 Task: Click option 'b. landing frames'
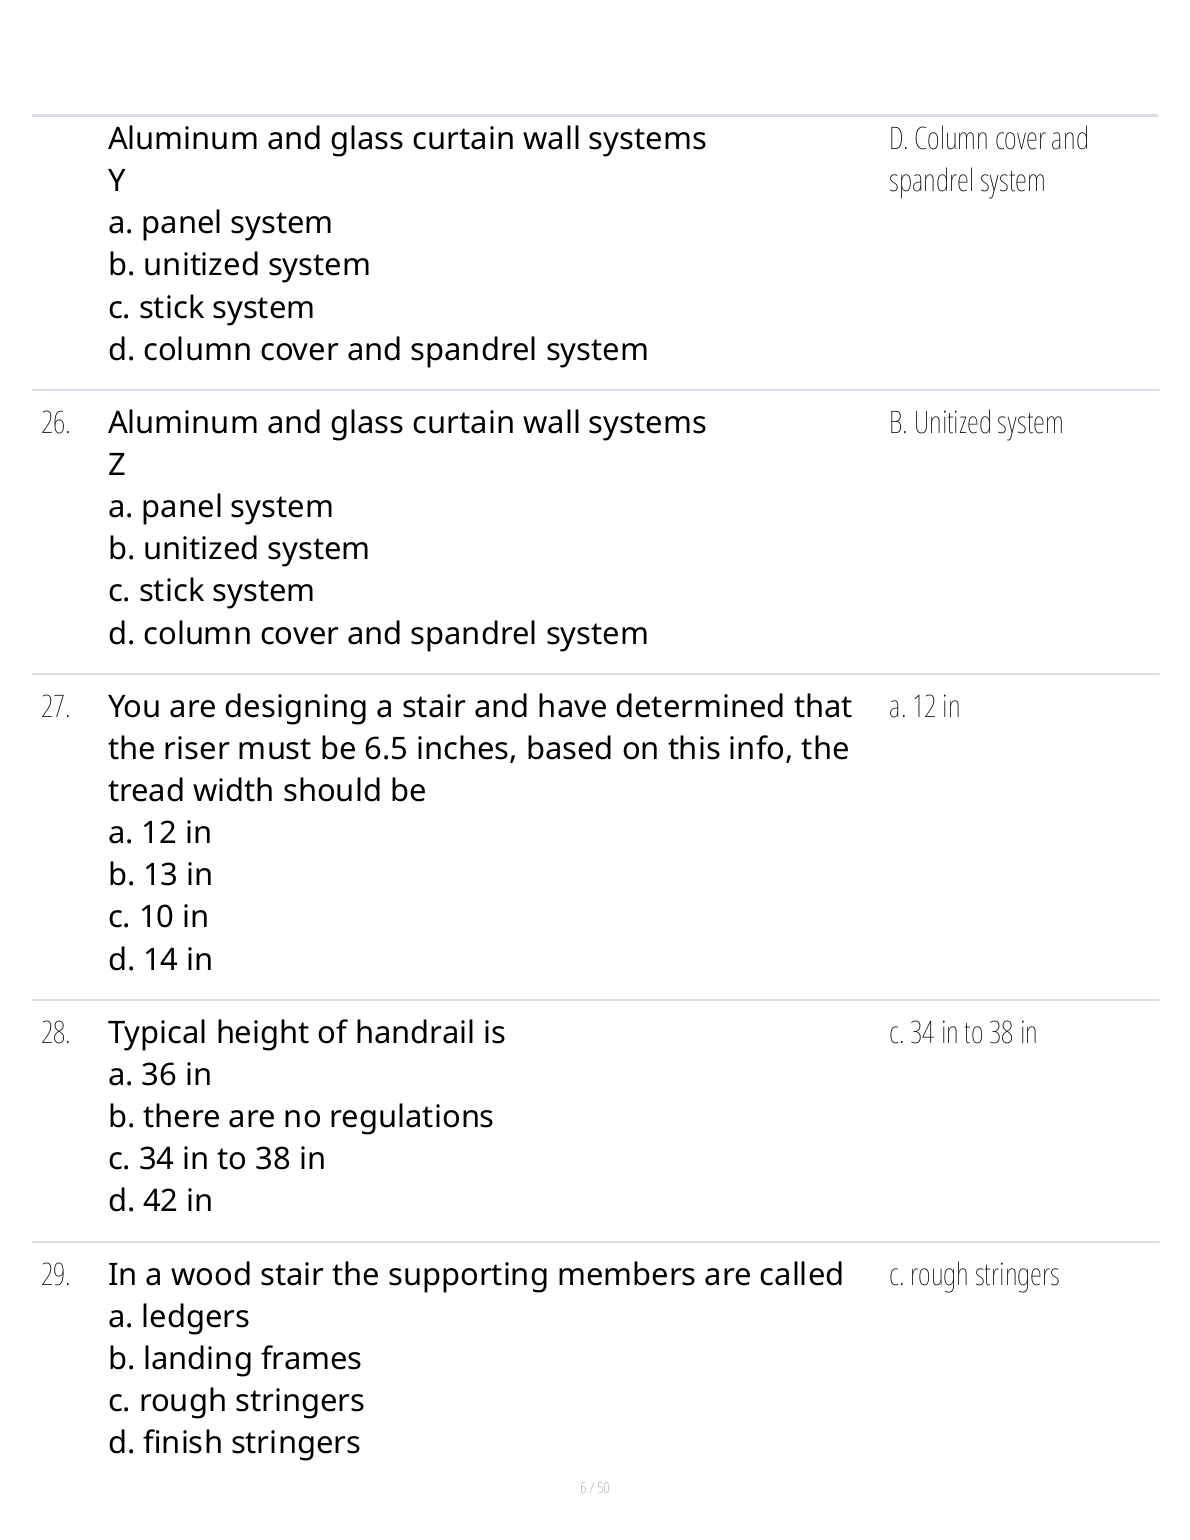(x=234, y=1359)
